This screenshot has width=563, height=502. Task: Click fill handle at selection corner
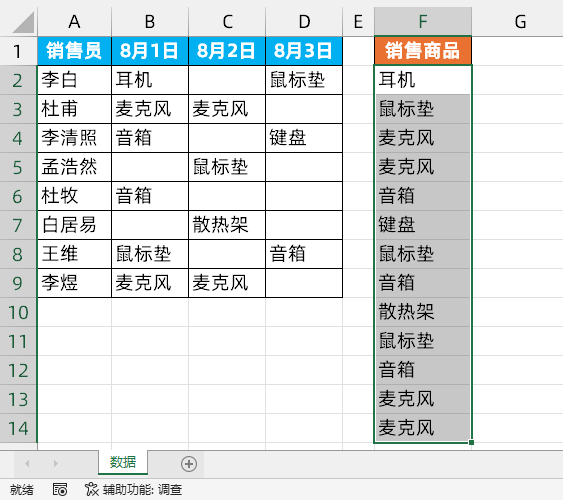[x=471, y=442]
